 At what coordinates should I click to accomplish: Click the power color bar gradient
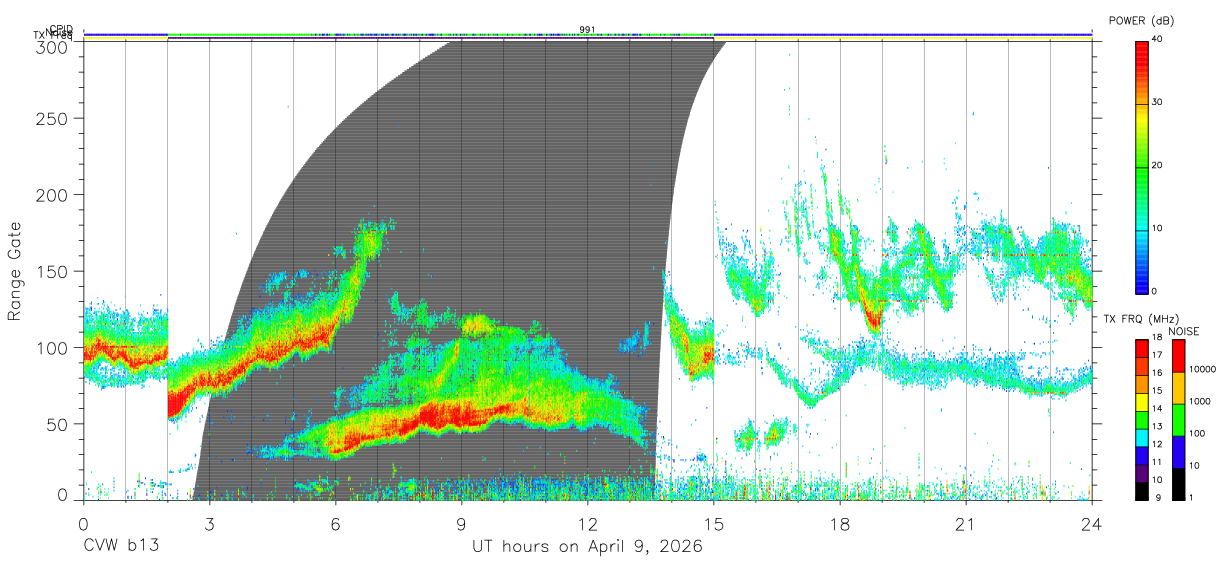[x=1141, y=166]
